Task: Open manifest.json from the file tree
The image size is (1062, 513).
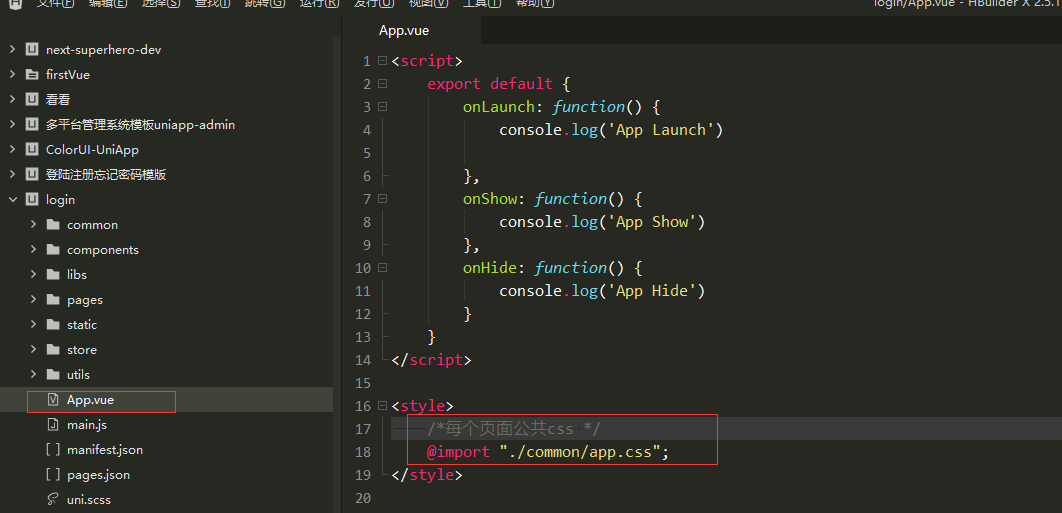Action: pyautogui.click(x=104, y=450)
